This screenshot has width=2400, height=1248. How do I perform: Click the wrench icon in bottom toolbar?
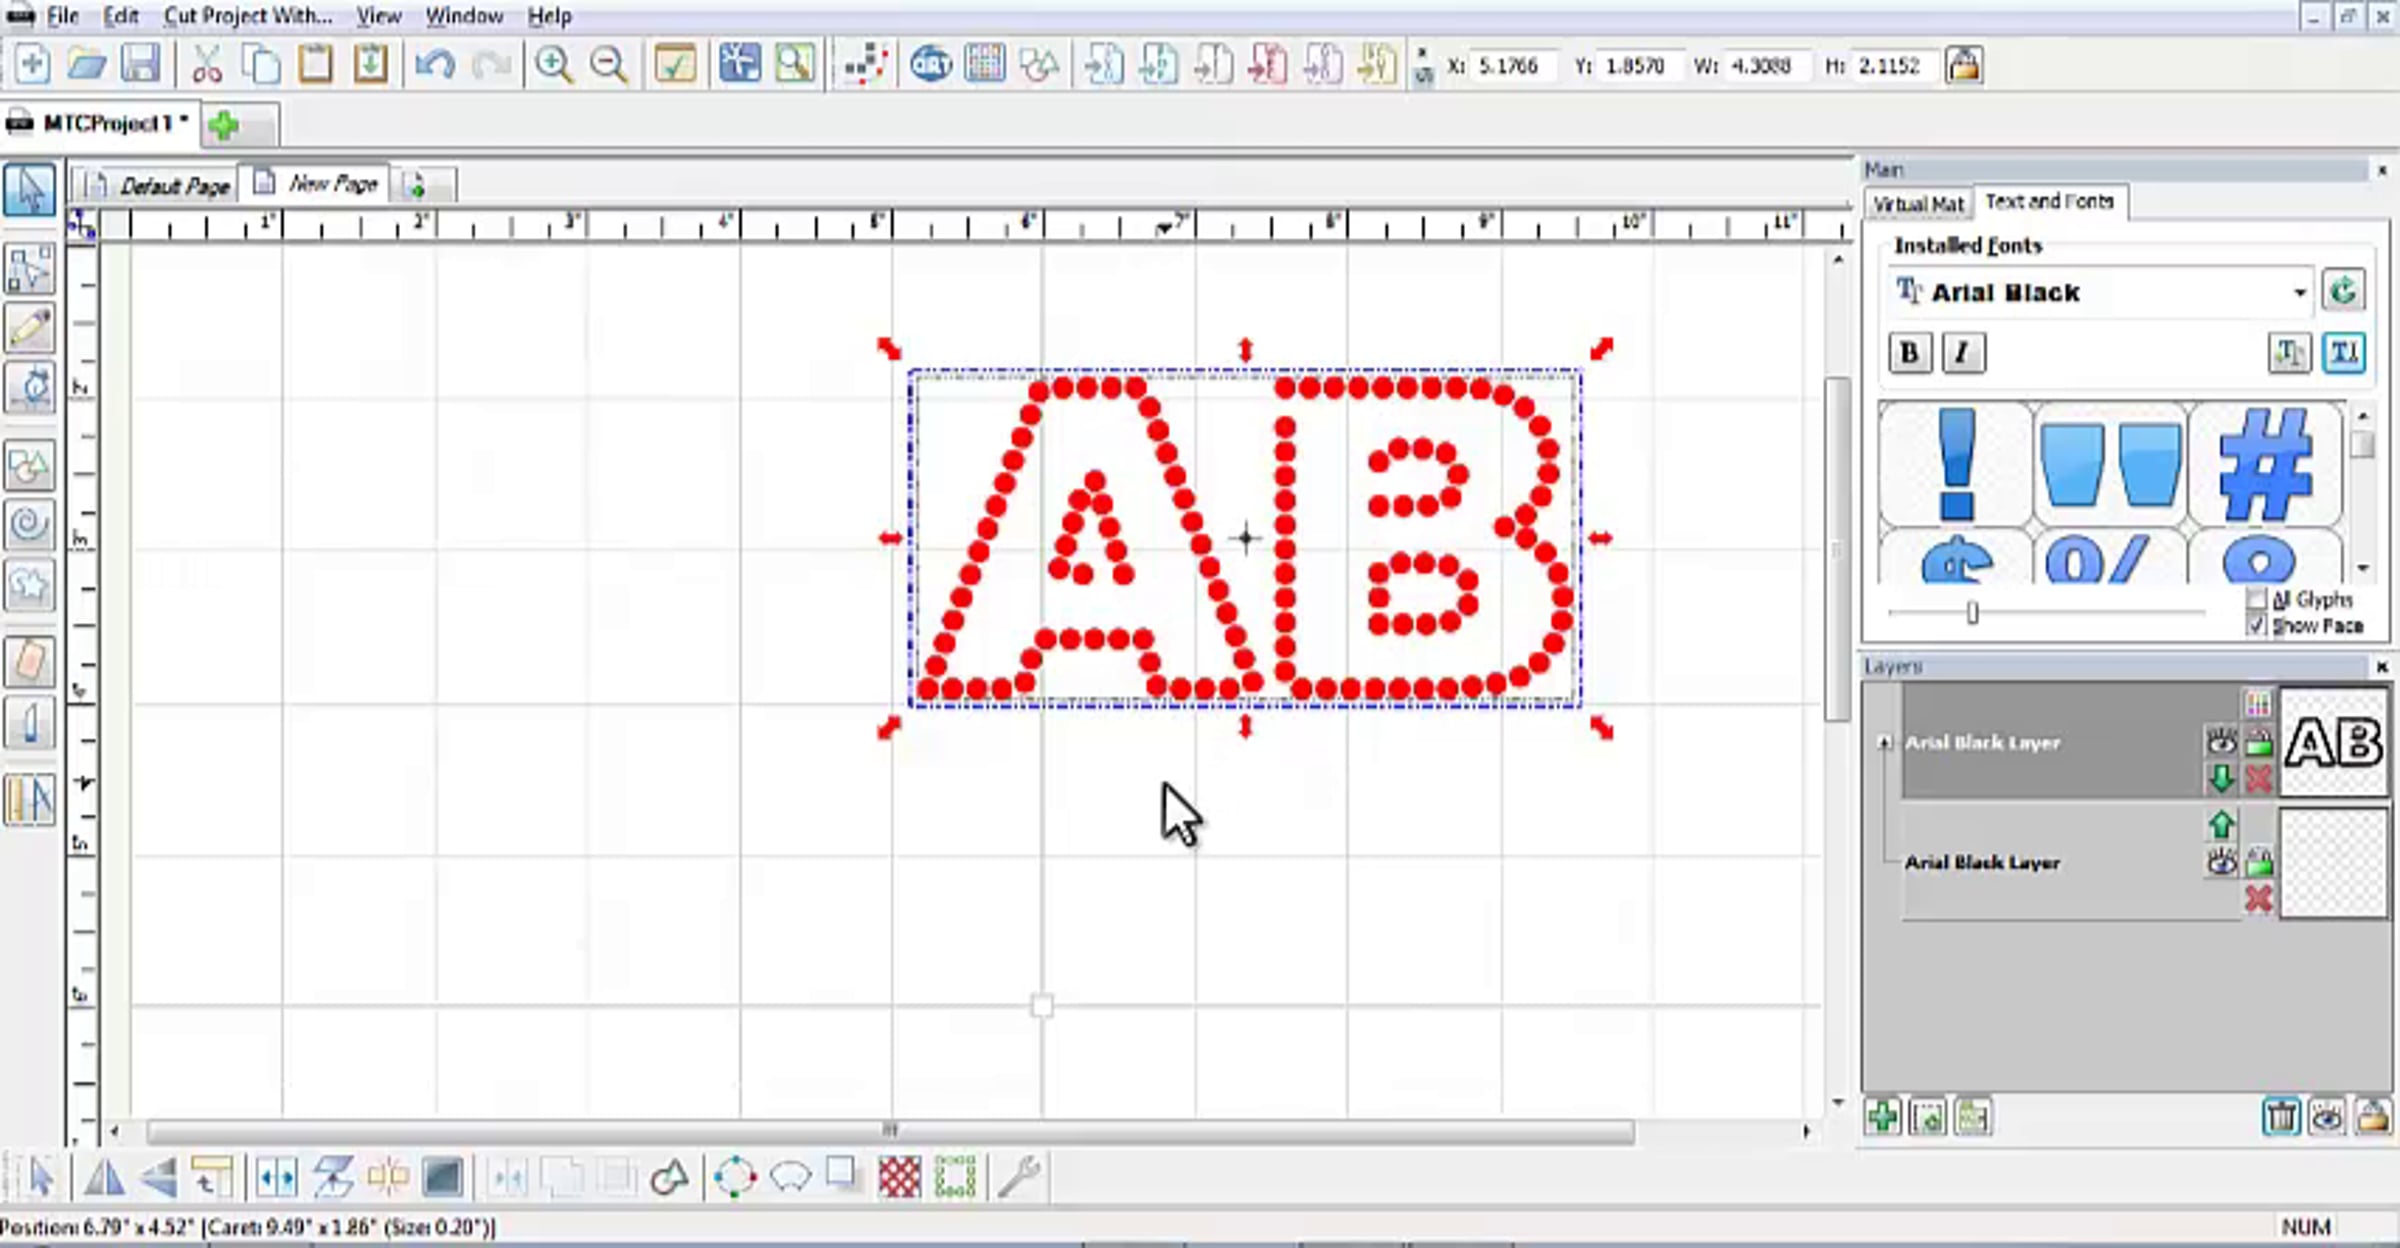pos(1018,1176)
